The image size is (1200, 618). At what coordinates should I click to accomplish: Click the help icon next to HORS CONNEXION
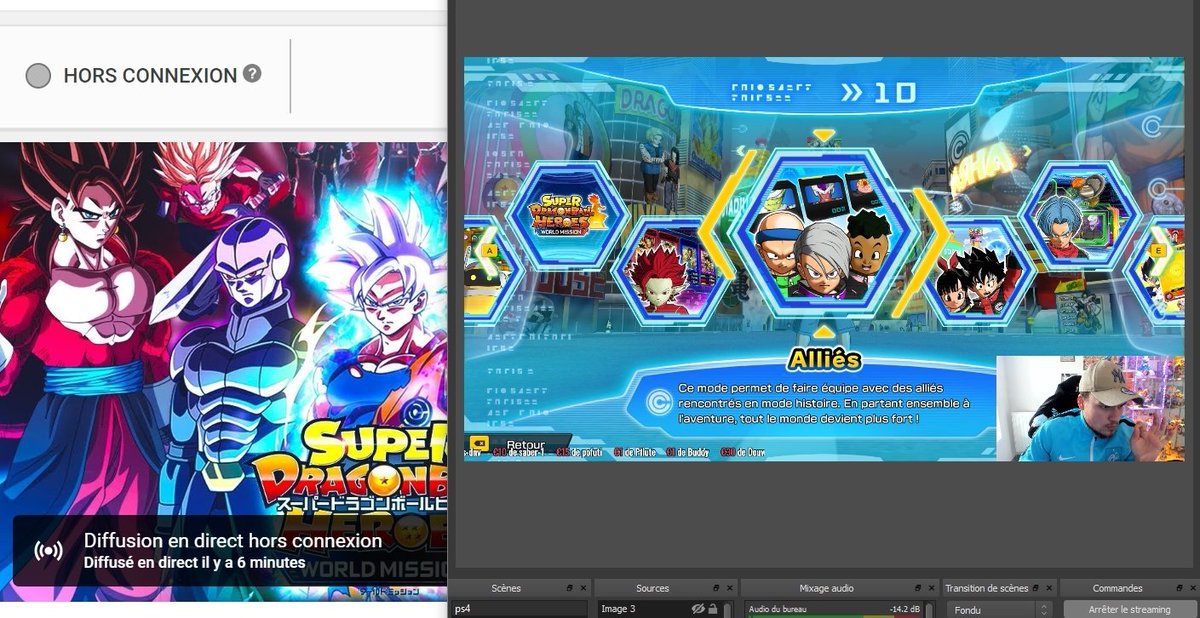252,74
